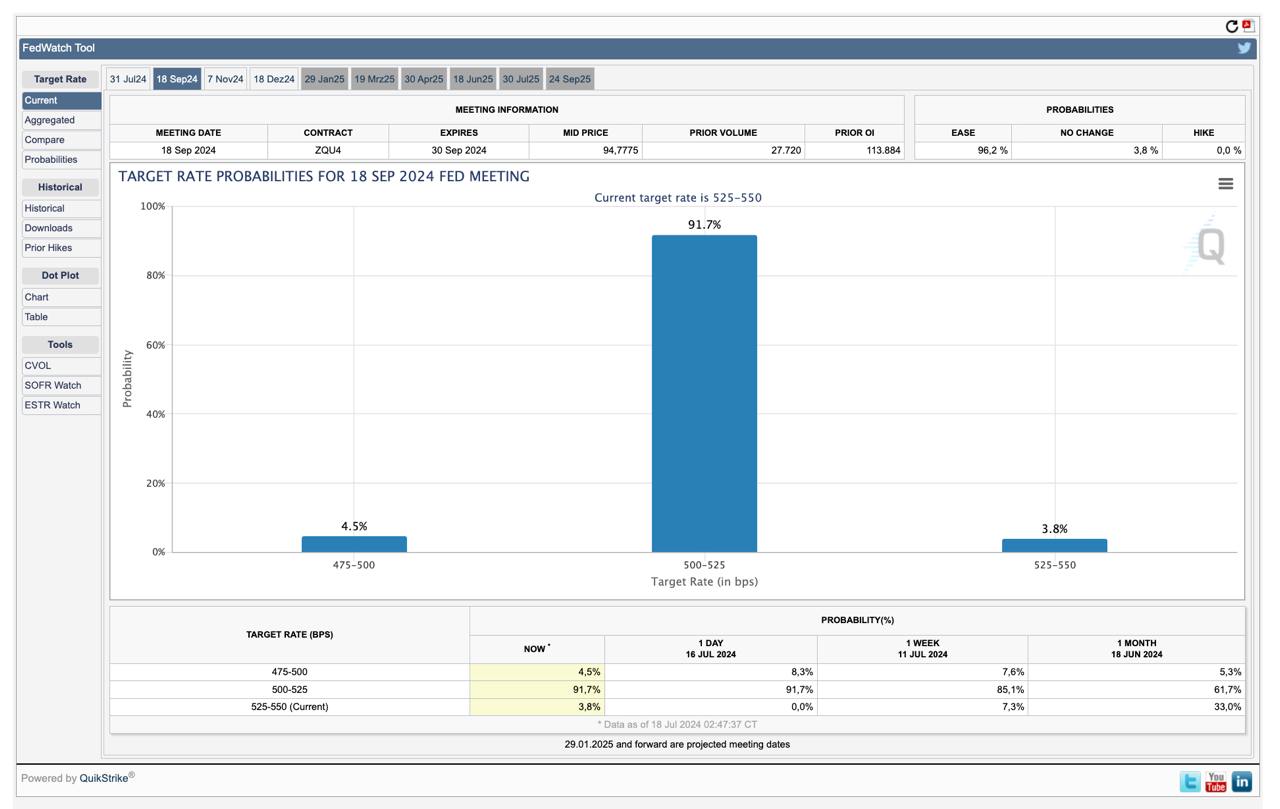
Task: Click the LinkedIn icon in footer
Action: pyautogui.click(x=1241, y=782)
